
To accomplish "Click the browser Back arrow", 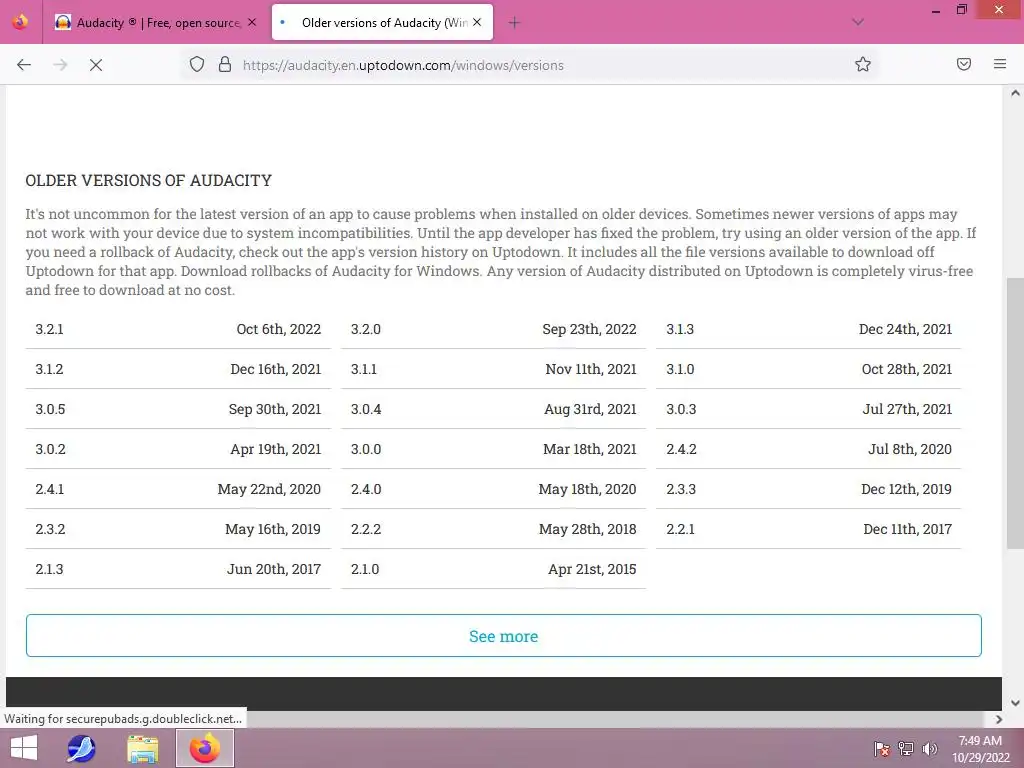I will 24,65.
